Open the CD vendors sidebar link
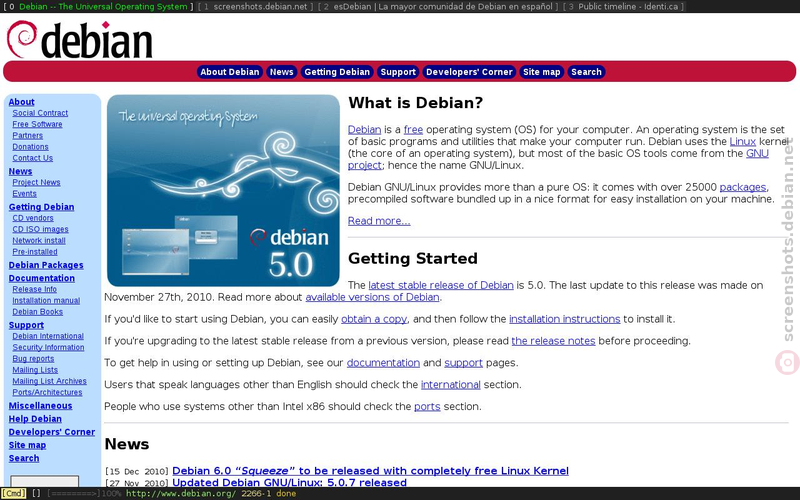Image resolution: width=800 pixels, height=500 pixels. coord(33,218)
